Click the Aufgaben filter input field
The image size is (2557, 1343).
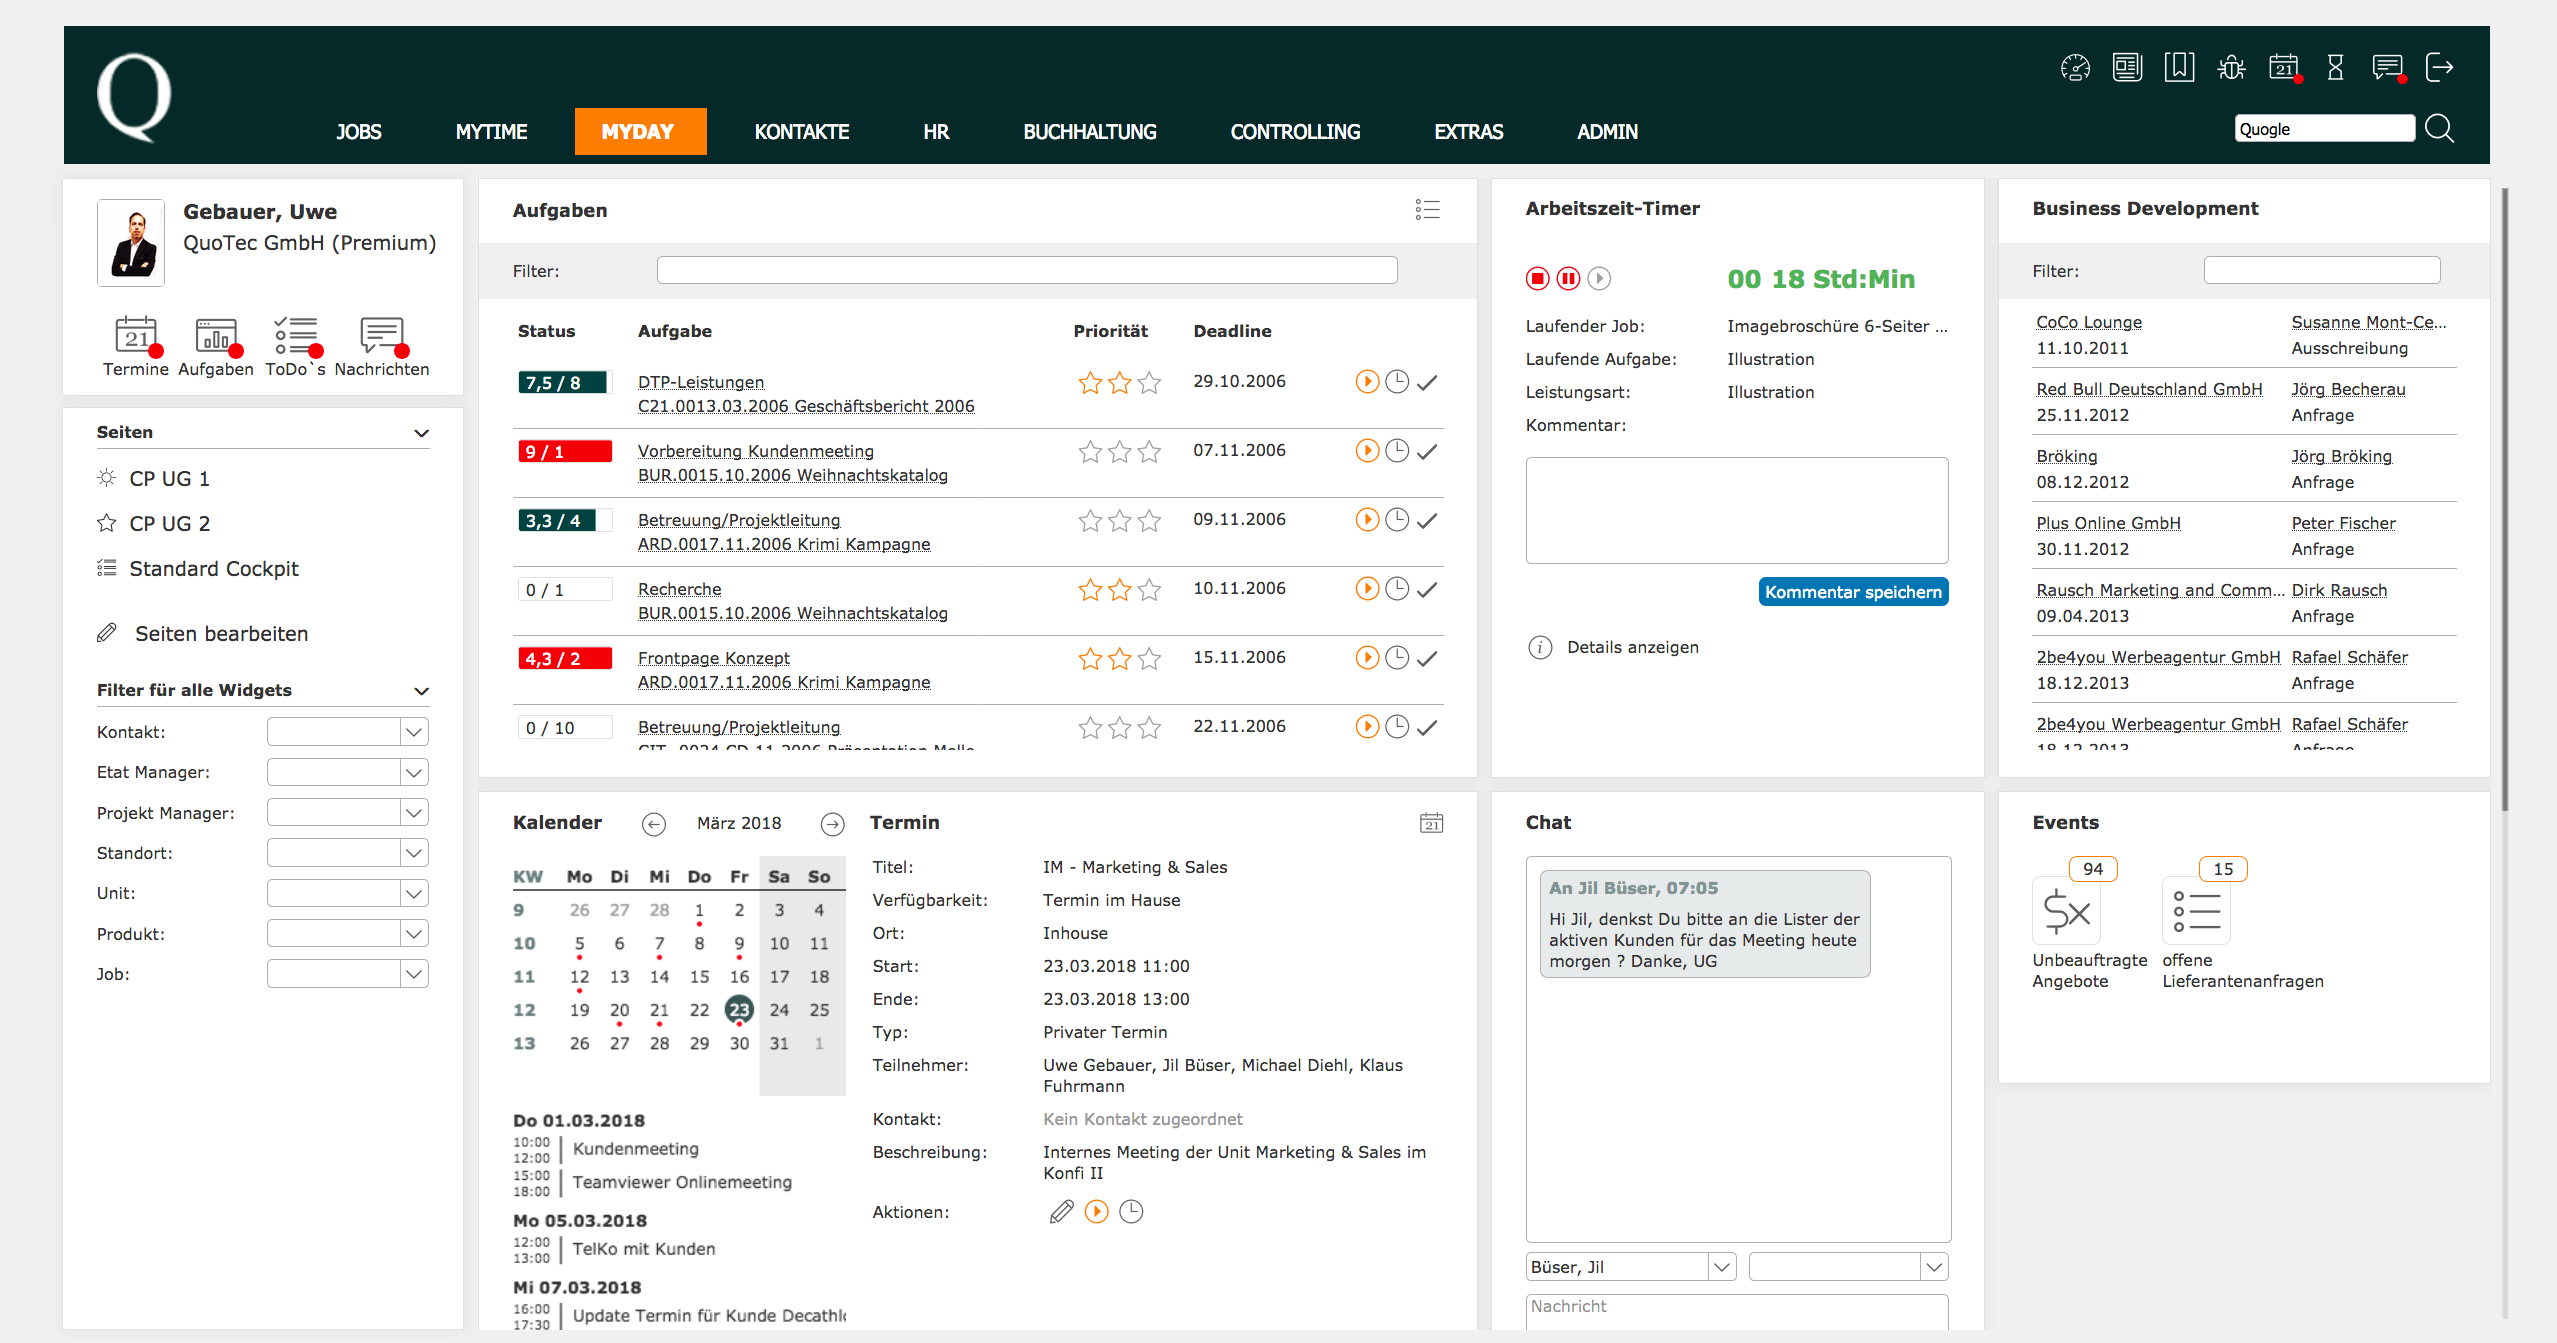click(x=1026, y=270)
